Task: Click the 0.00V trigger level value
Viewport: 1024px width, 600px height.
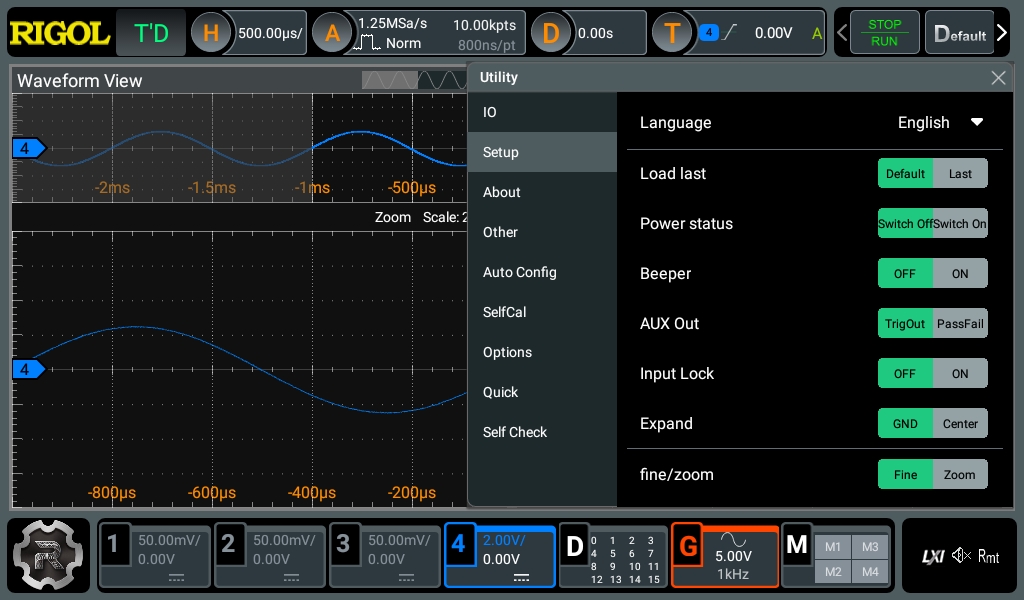Action: tap(773, 33)
